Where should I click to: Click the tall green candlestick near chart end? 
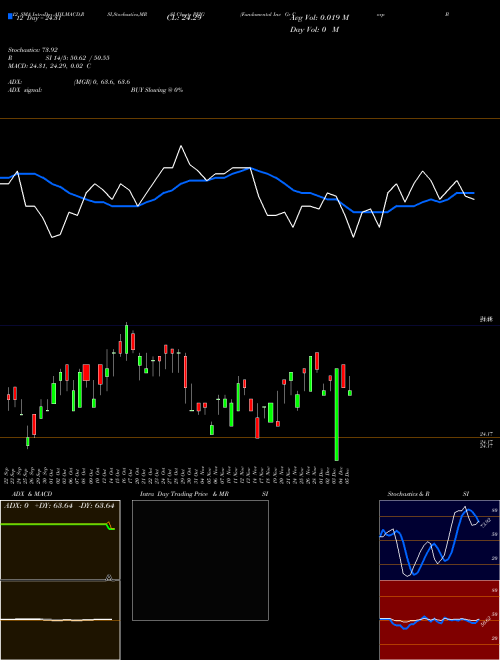point(337,415)
